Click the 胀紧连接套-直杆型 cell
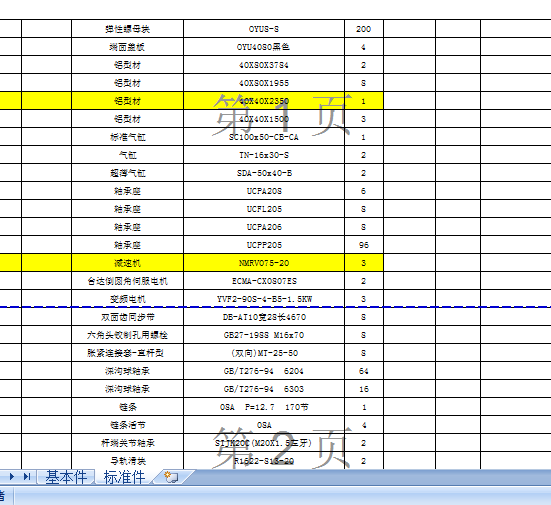The height and width of the screenshot is (505, 551). (x=127, y=353)
